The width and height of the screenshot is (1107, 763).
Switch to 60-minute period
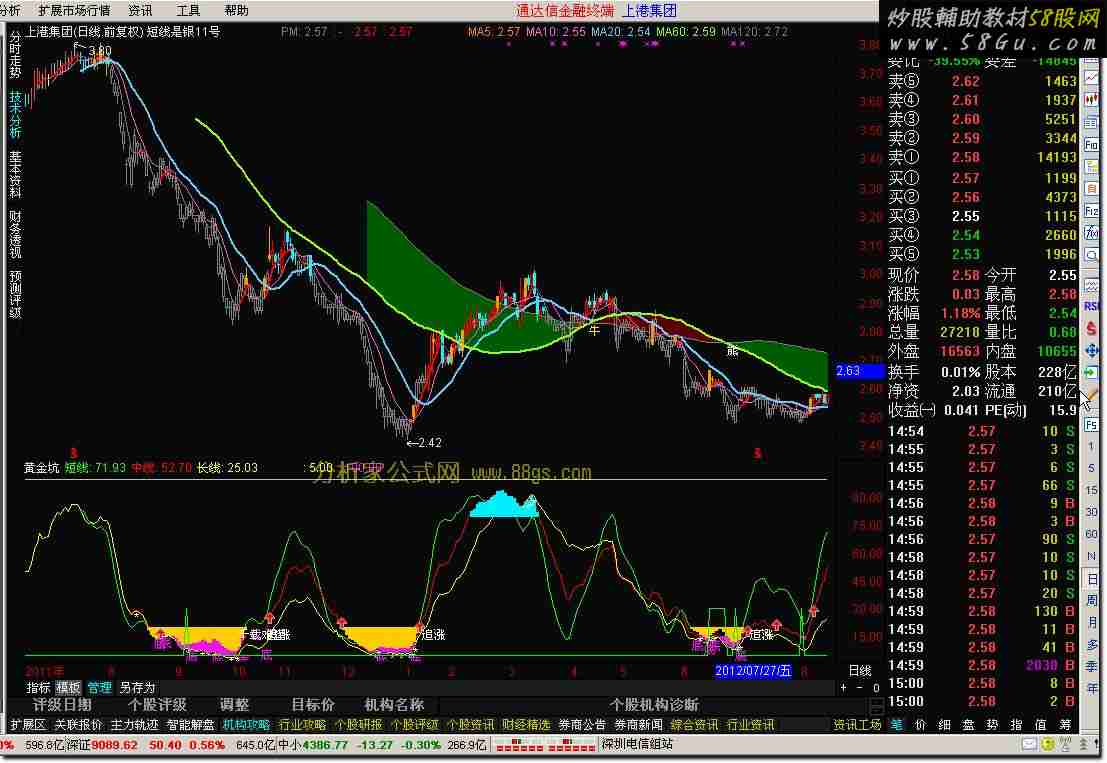(x=1091, y=534)
